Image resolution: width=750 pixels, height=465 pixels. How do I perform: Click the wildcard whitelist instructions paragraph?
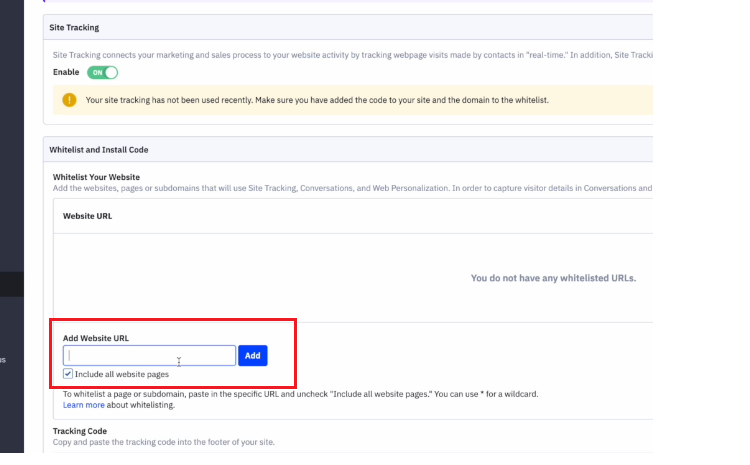(x=300, y=394)
